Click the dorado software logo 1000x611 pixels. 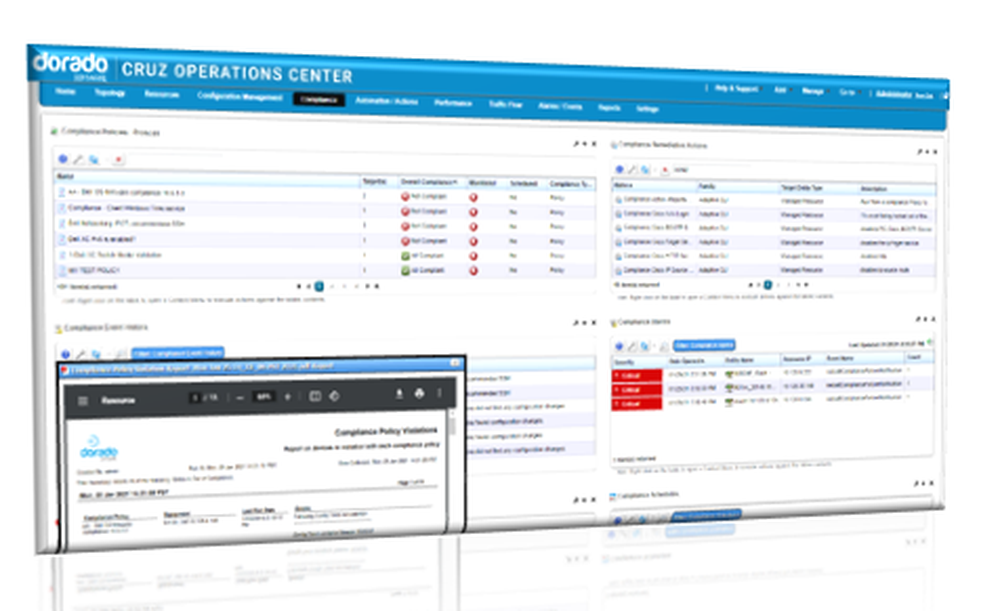coord(70,66)
